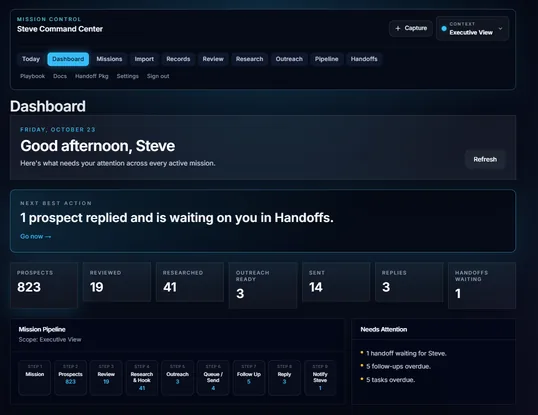Click the plus icon on Capture button
This screenshot has width=538, height=415.
point(398,28)
